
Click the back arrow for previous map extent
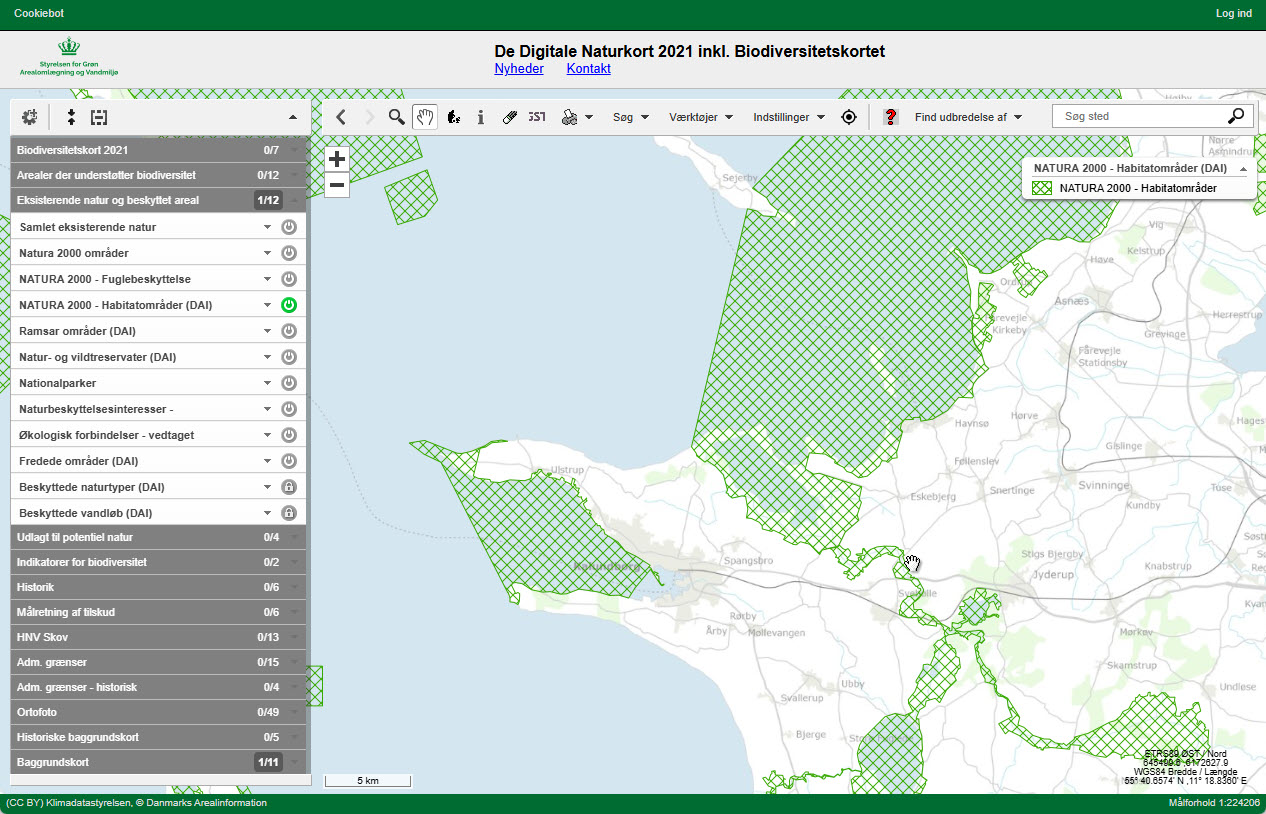coord(341,117)
